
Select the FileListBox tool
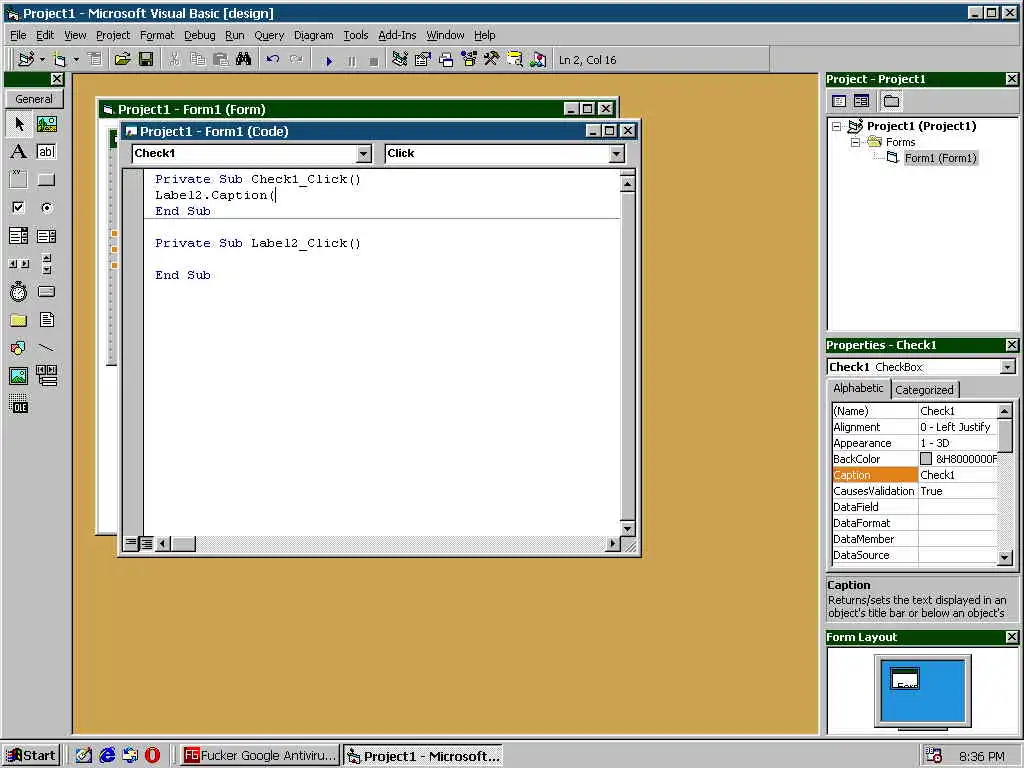coord(46,320)
